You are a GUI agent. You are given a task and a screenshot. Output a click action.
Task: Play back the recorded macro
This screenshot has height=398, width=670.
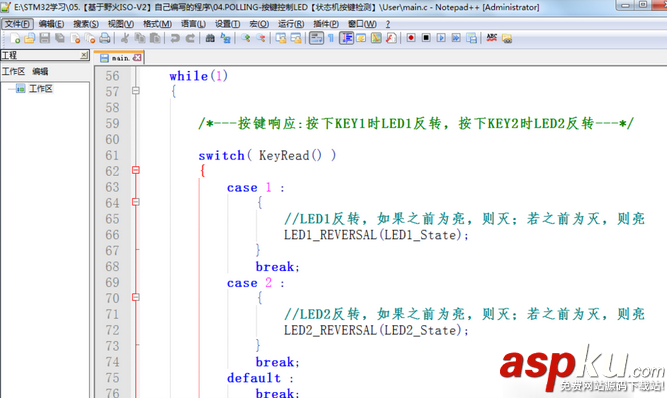441,38
